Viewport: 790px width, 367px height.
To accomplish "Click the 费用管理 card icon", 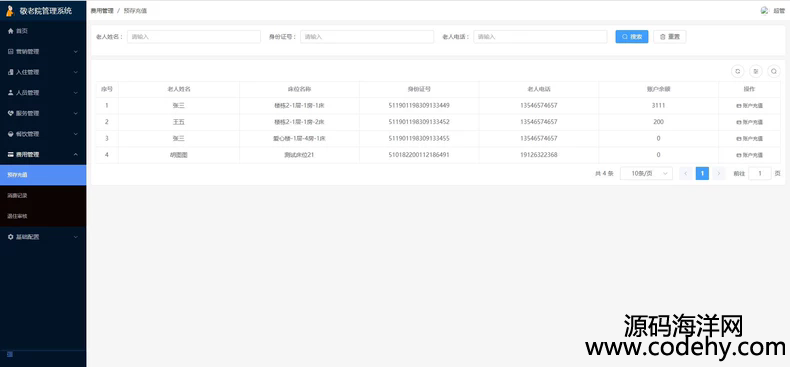I will [11, 154].
